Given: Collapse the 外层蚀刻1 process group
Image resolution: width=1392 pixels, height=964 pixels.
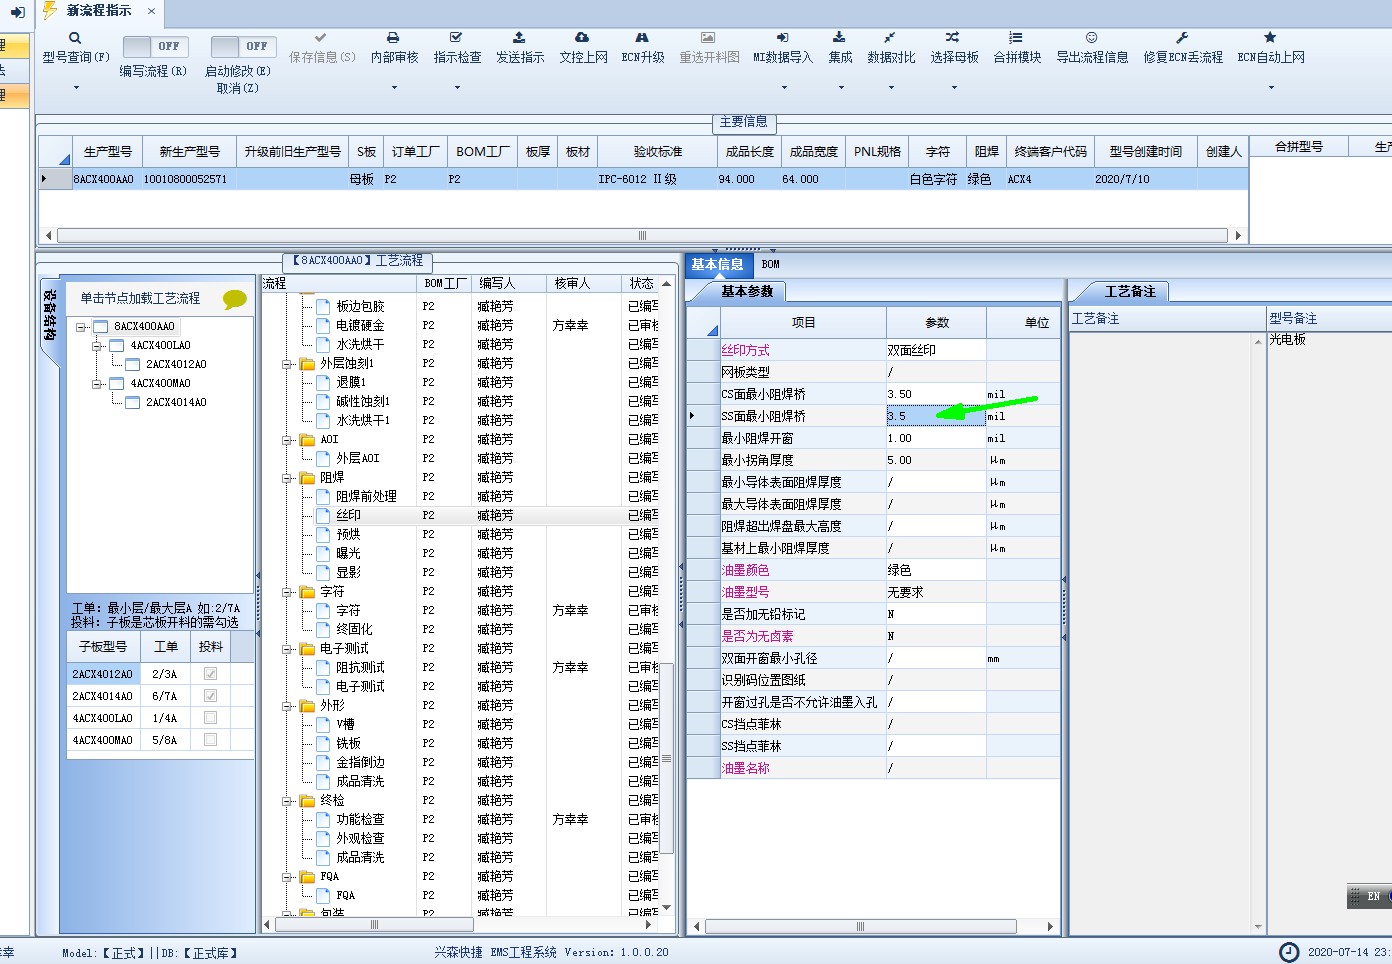Looking at the screenshot, I should (287, 364).
